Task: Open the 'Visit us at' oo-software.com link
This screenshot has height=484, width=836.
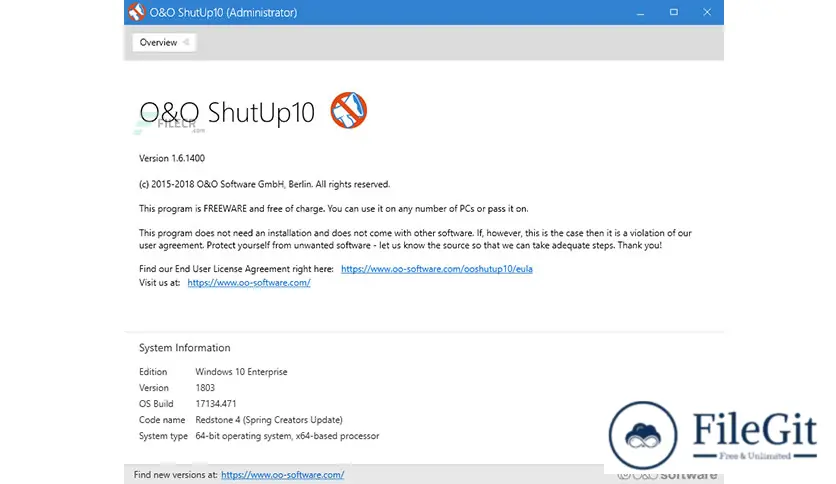Action: click(x=249, y=283)
